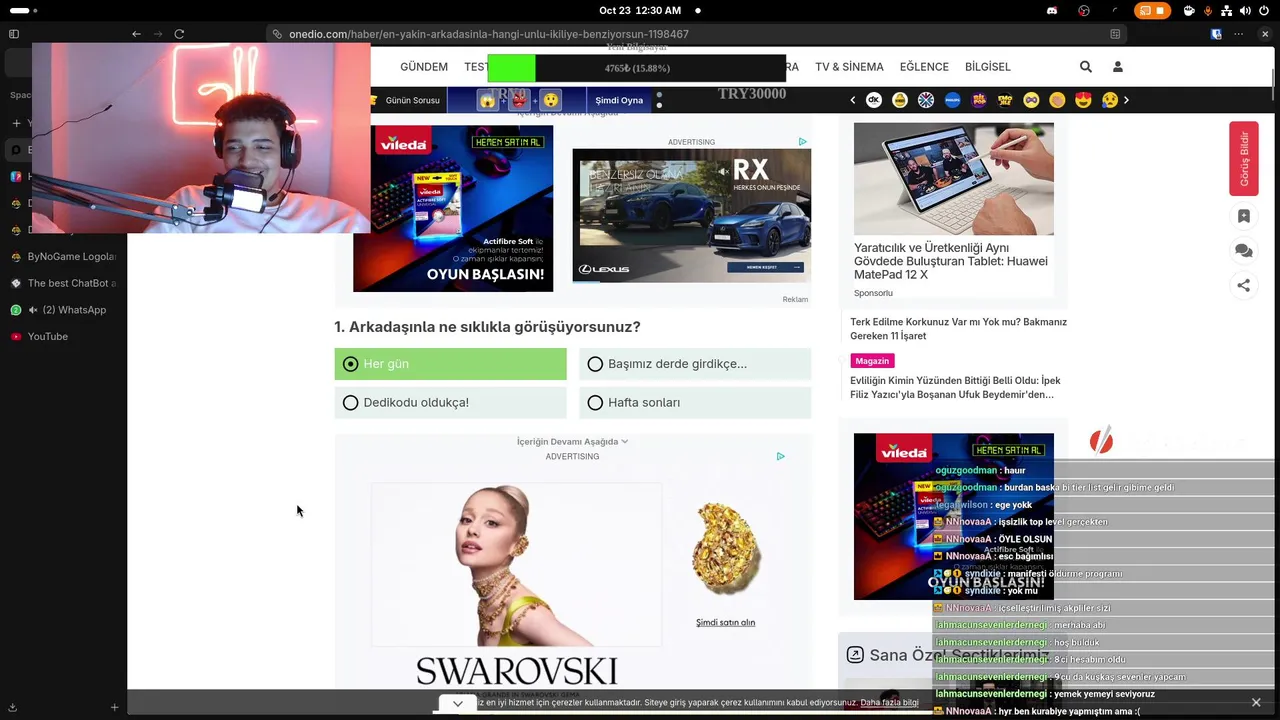Show next emoji category arrow

point(1126,100)
